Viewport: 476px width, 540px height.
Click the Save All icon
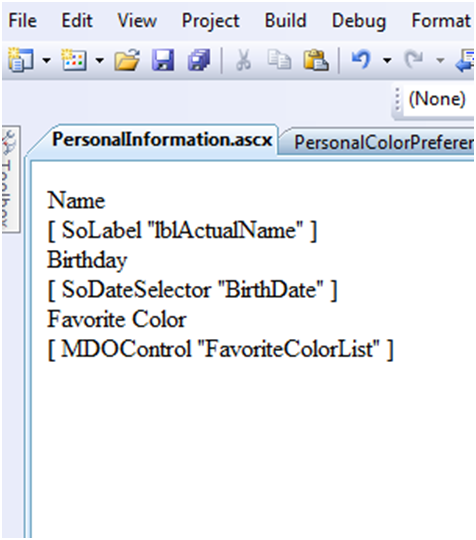[199, 60]
